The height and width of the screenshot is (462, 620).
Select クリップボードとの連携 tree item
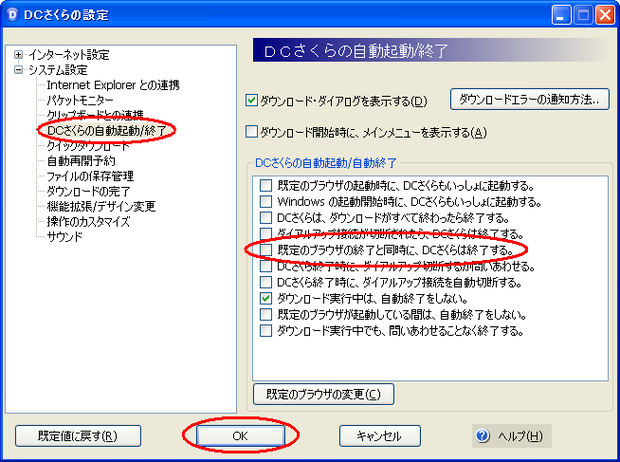pos(95,115)
